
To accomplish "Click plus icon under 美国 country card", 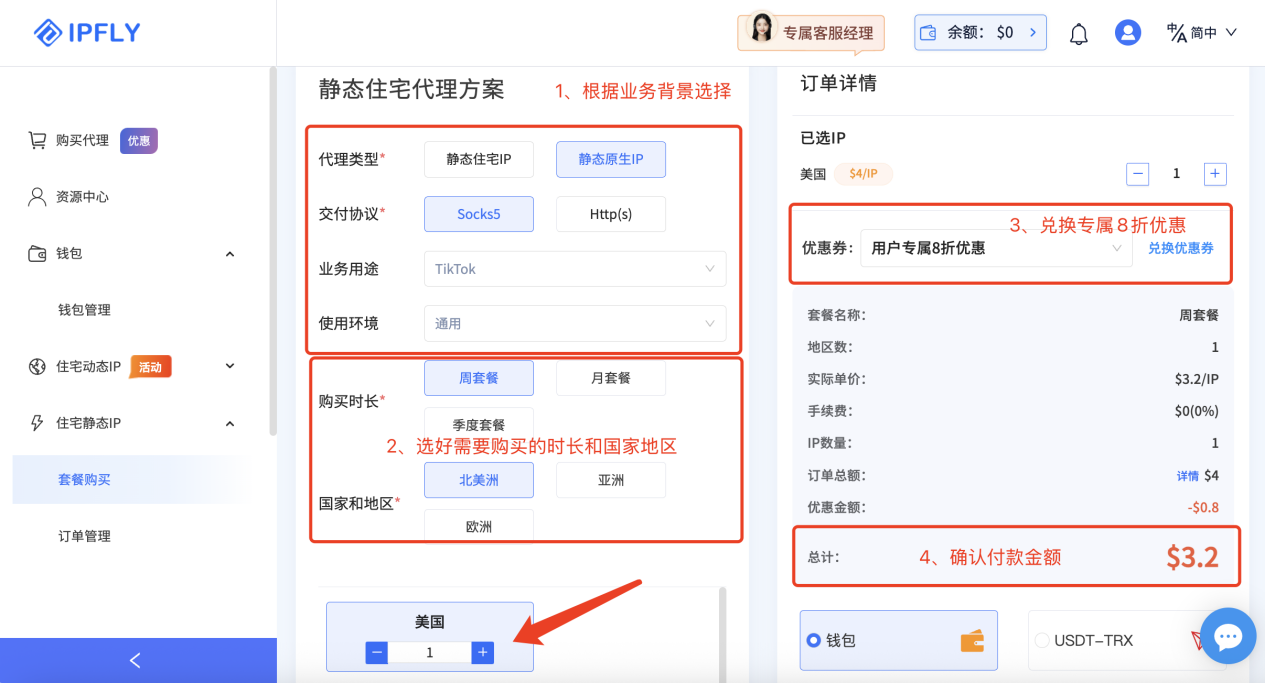I will point(482,653).
